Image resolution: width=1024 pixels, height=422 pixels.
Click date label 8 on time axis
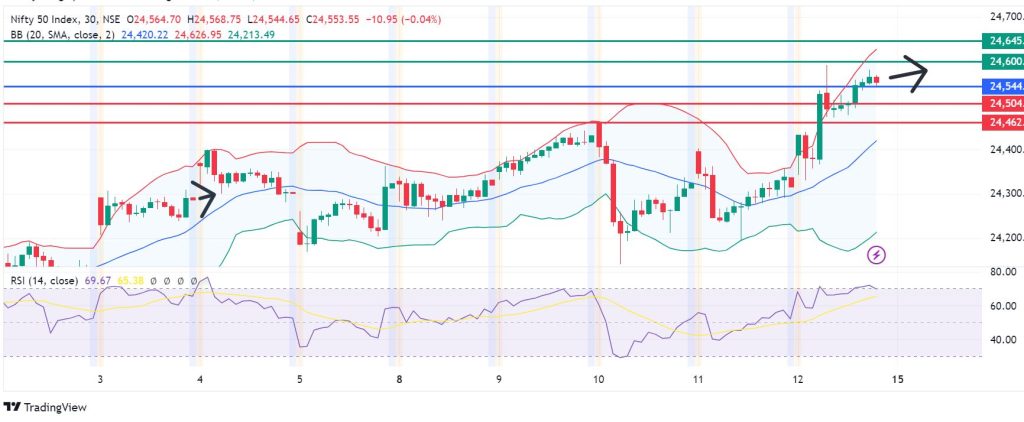pyautogui.click(x=398, y=379)
